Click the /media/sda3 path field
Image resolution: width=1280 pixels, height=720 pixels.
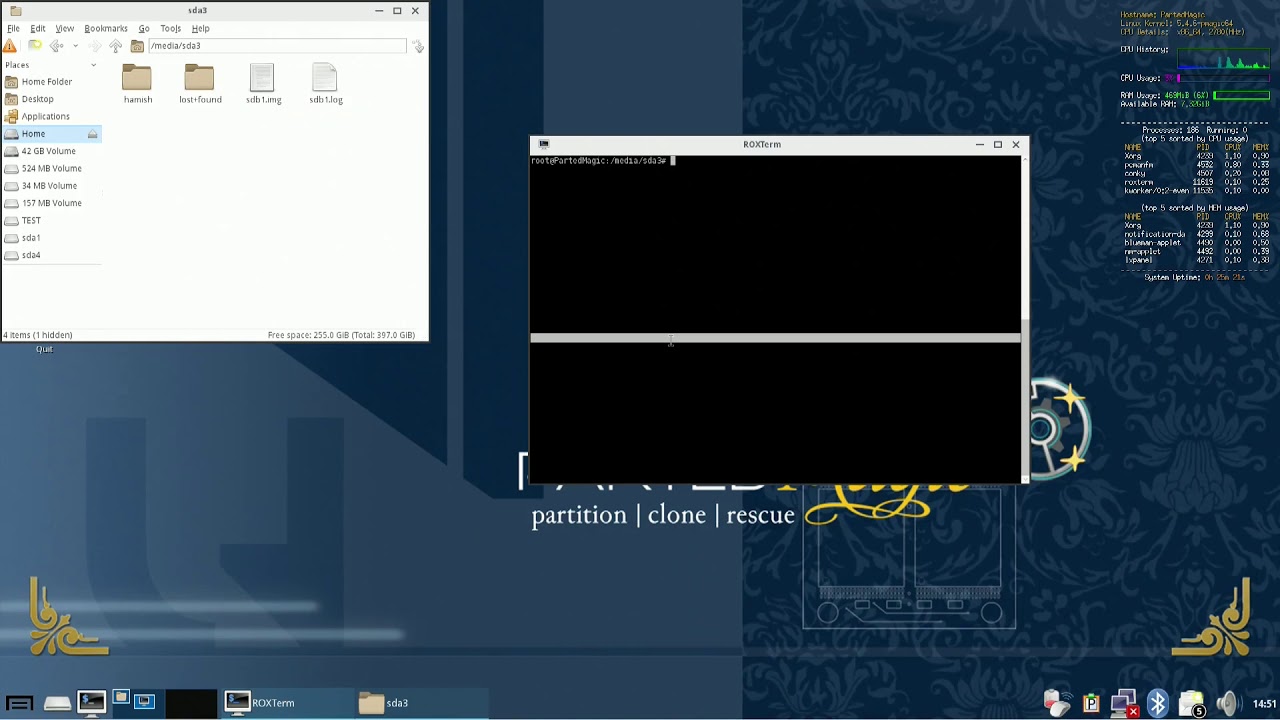[x=277, y=46]
